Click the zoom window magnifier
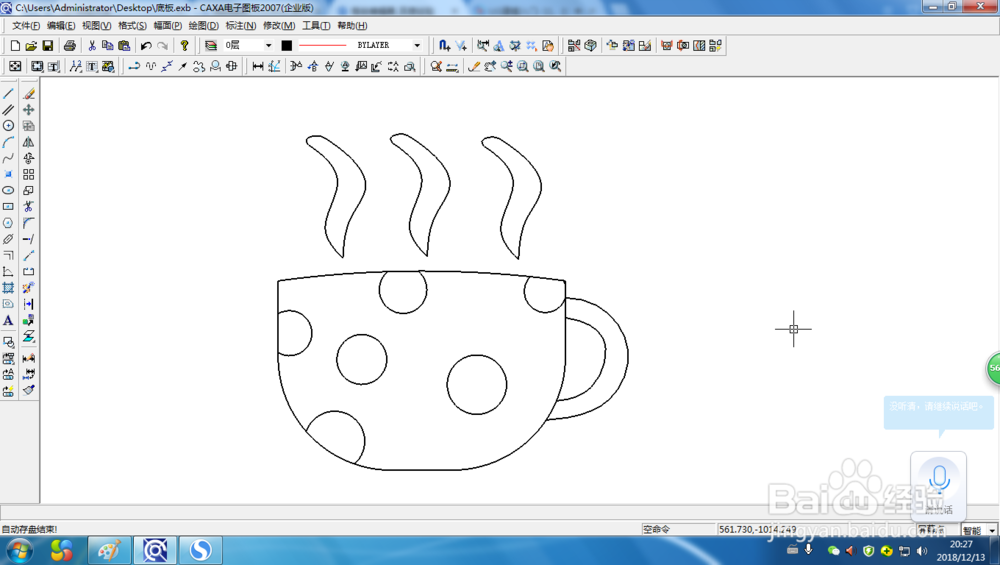This screenshot has width=1000, height=565. (x=523, y=66)
